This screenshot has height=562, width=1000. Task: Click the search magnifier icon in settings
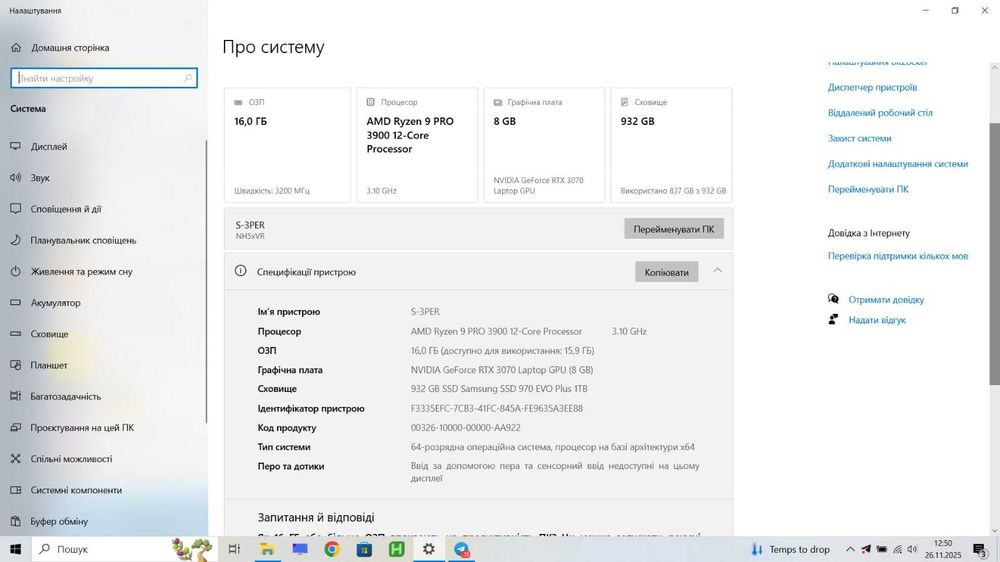188,78
